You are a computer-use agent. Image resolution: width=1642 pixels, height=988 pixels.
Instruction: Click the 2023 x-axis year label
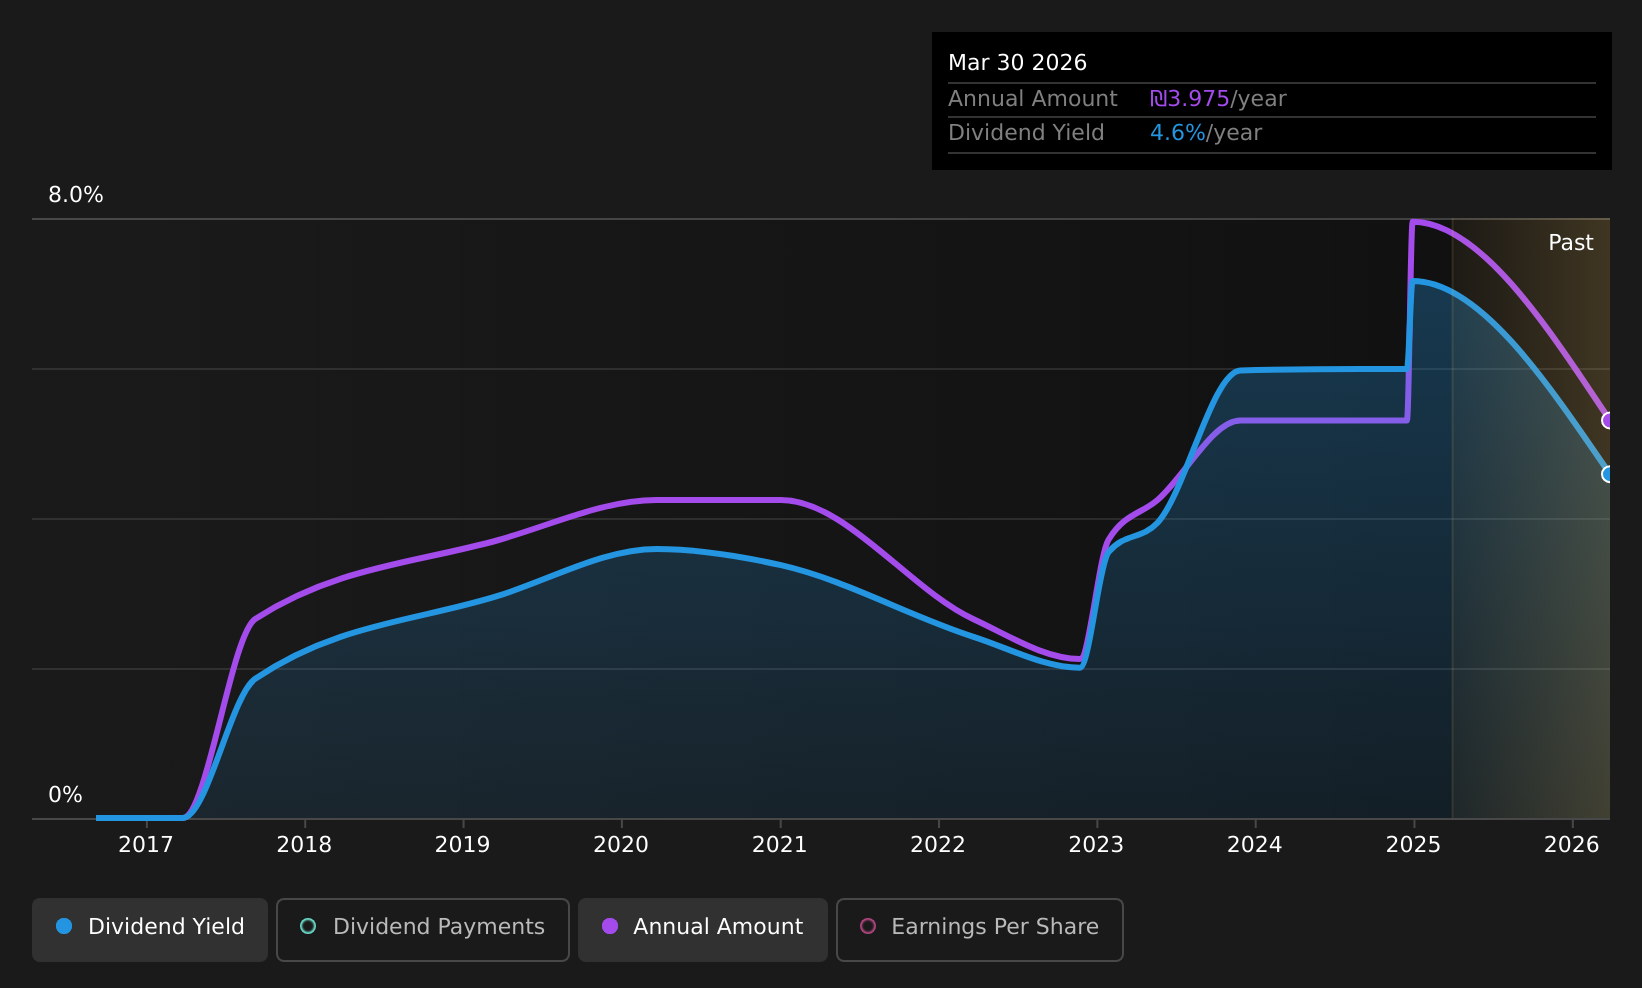[x=1096, y=845]
